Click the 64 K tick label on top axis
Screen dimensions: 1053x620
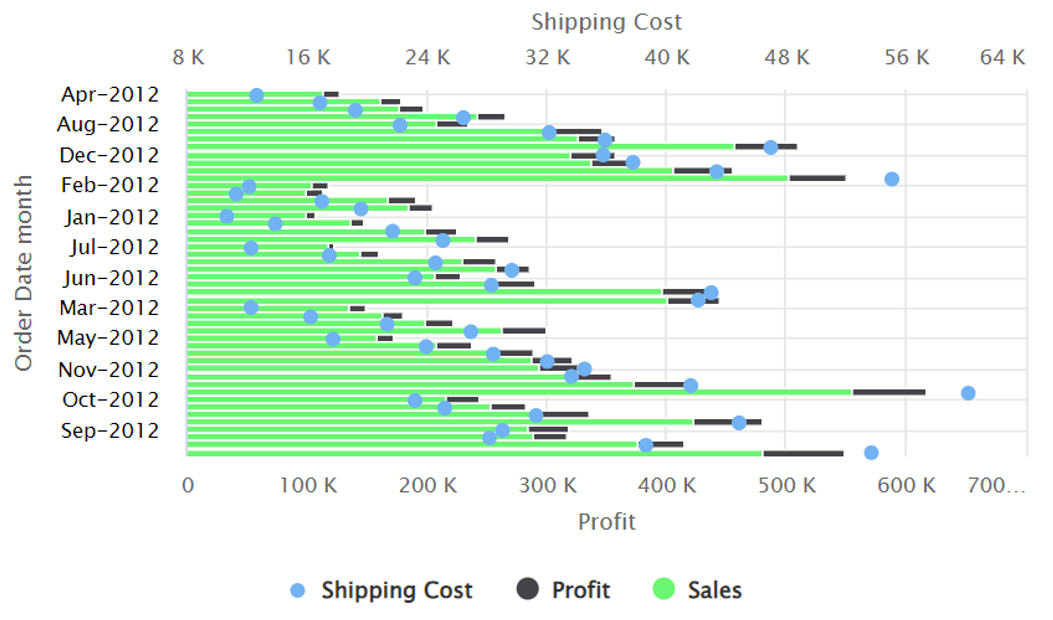[1001, 58]
